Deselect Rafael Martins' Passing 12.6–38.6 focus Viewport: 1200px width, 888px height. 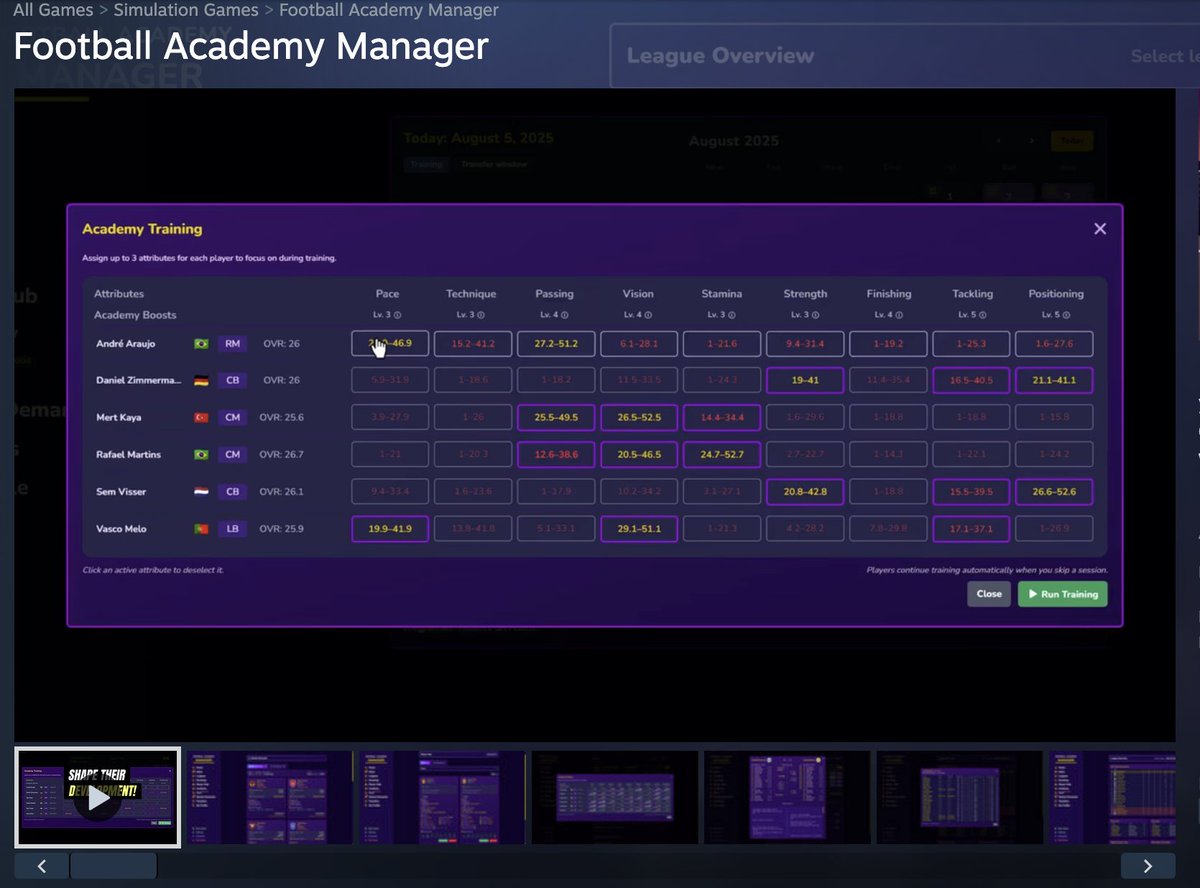[556, 455]
